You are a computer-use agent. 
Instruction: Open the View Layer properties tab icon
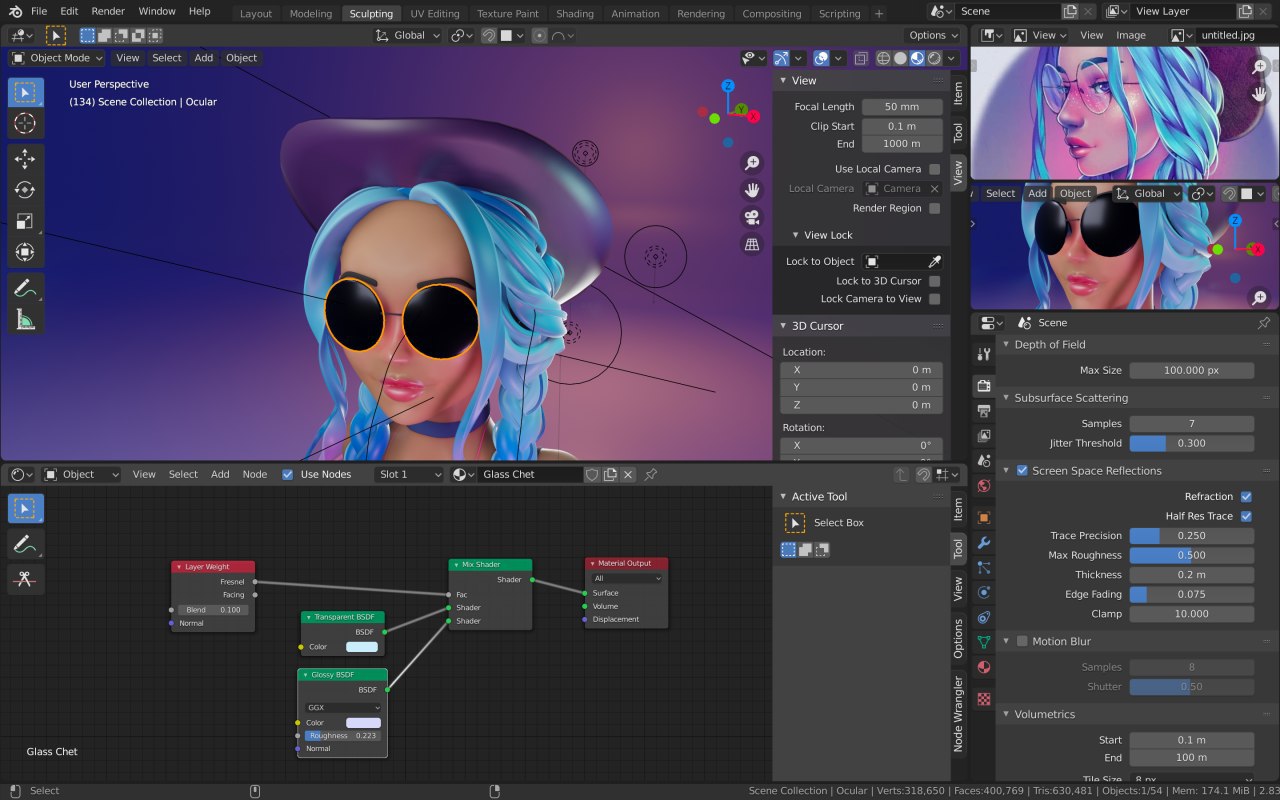click(984, 436)
